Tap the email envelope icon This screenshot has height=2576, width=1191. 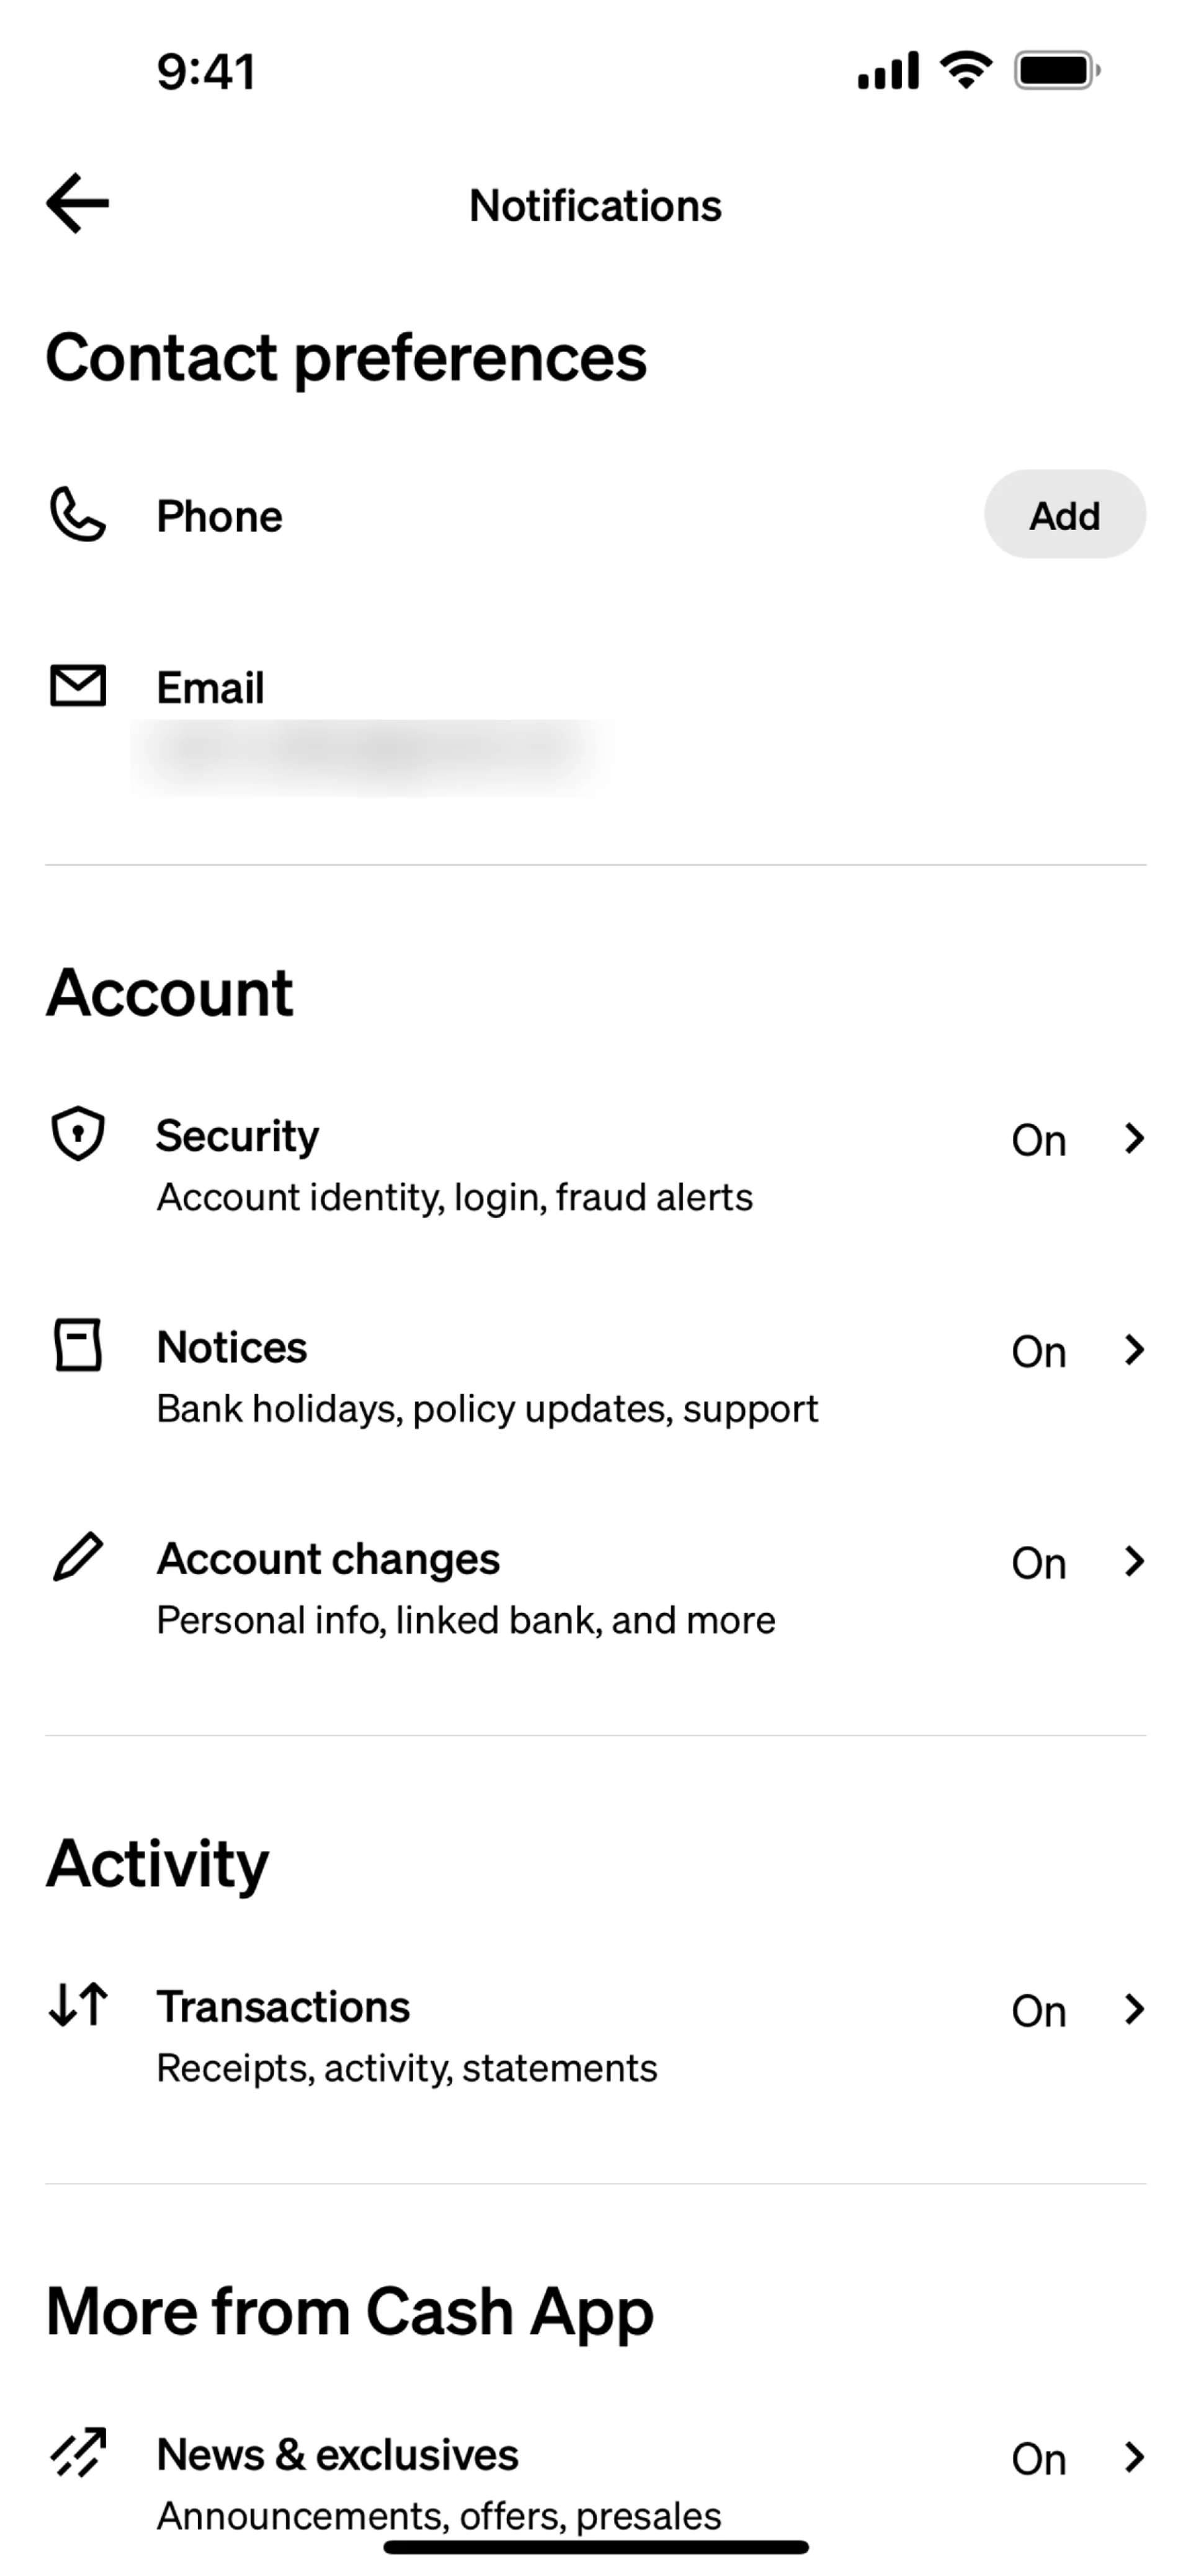[78, 686]
